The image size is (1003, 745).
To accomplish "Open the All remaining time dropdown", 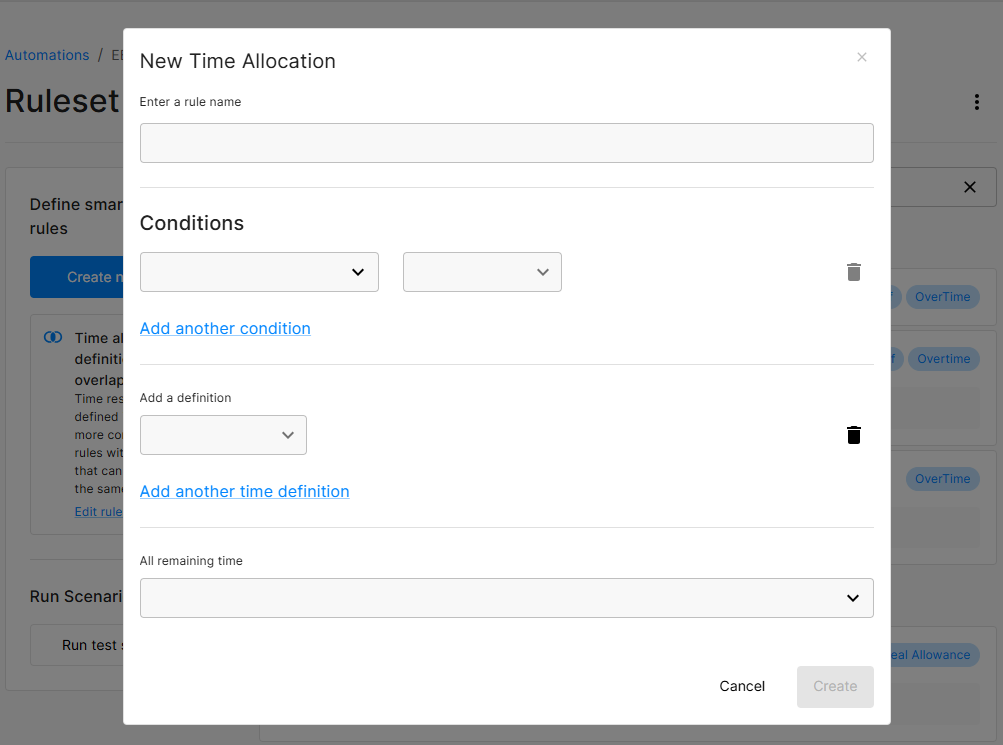I will 506,597.
